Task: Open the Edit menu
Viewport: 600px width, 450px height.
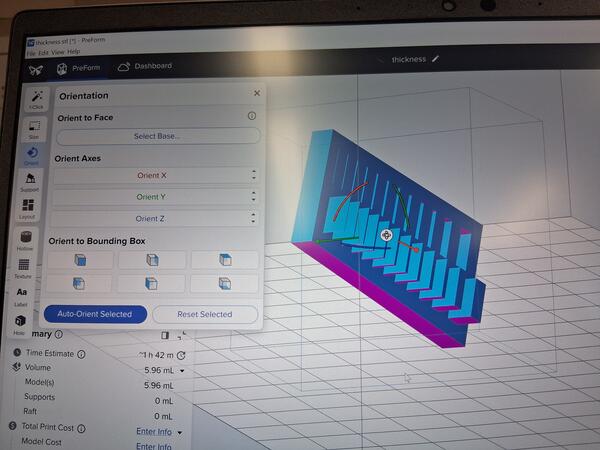Action: point(43,53)
